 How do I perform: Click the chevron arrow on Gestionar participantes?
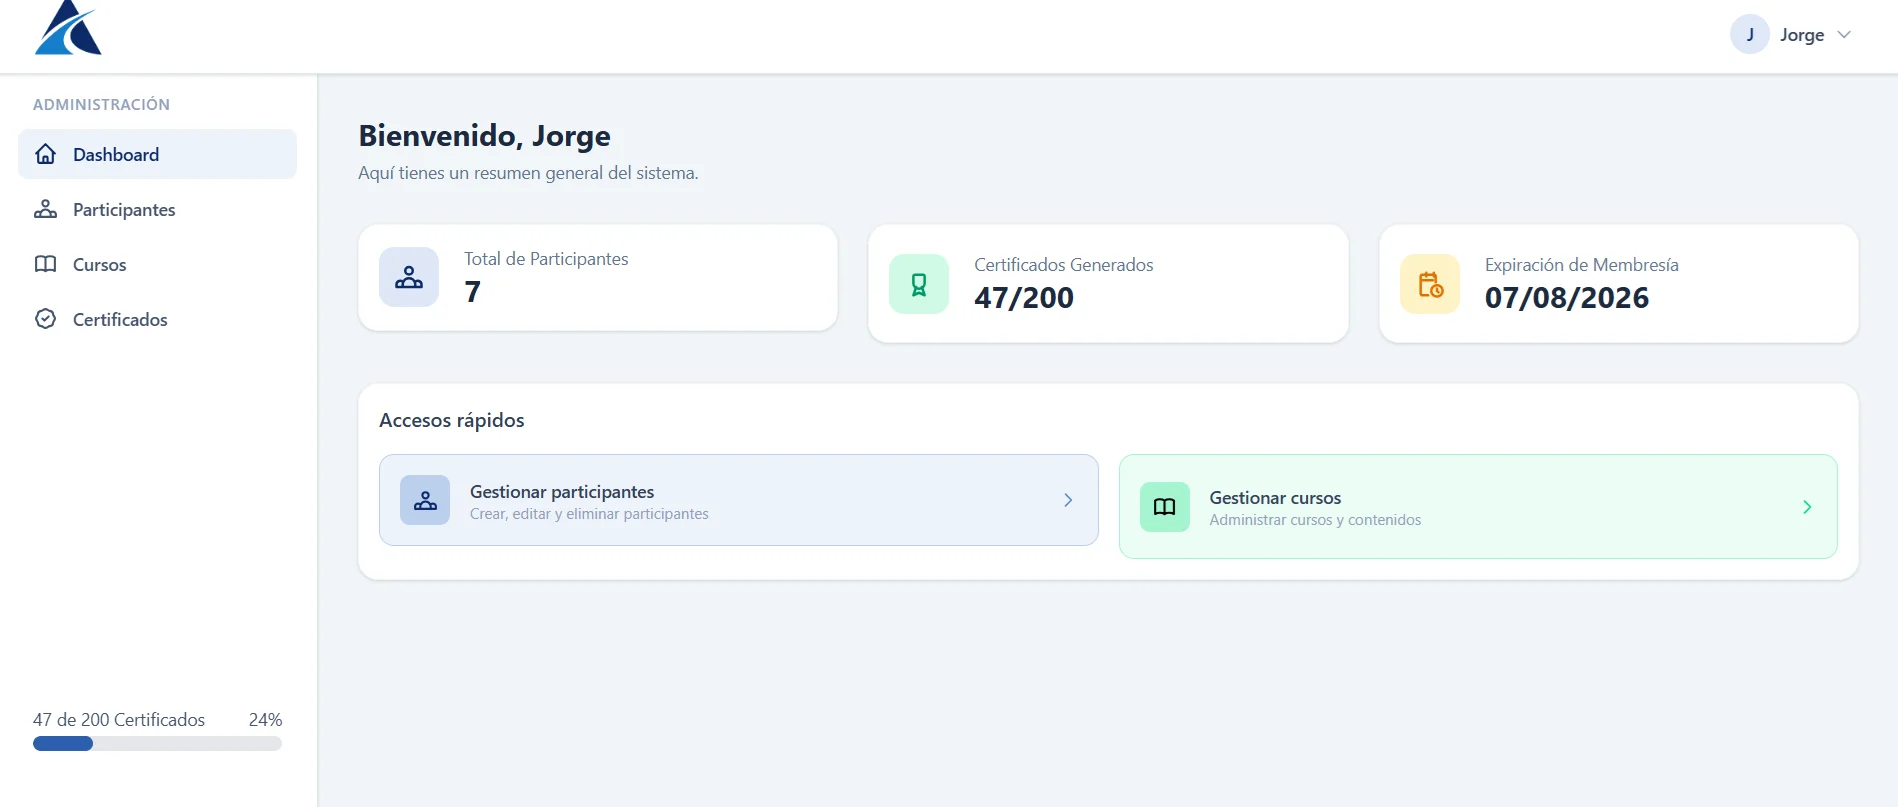point(1068,500)
